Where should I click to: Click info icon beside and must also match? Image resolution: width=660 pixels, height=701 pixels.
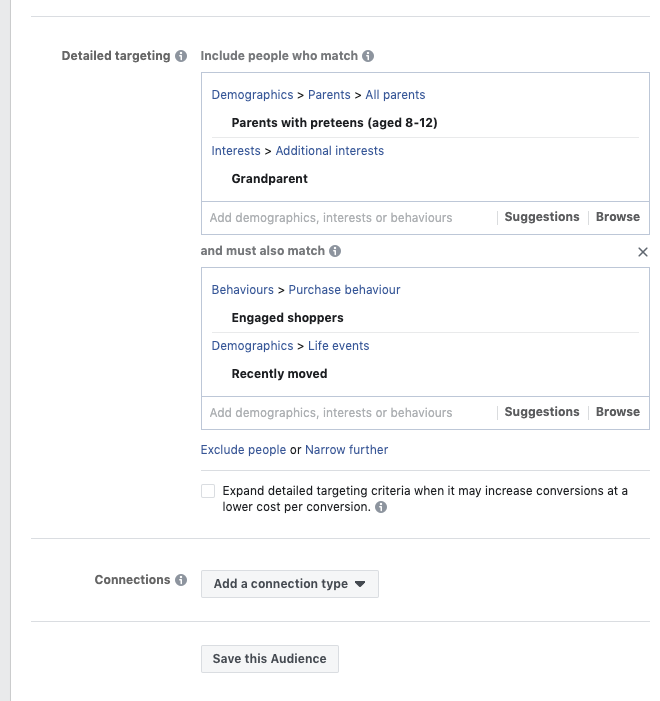click(335, 251)
